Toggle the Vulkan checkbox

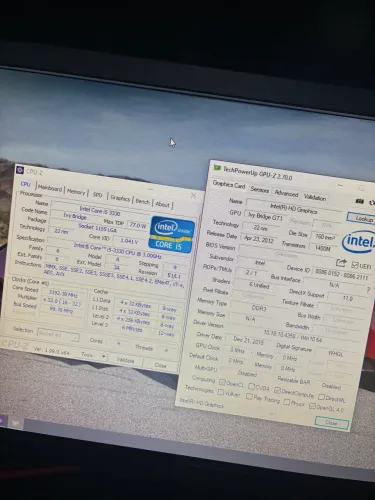click(x=220, y=392)
